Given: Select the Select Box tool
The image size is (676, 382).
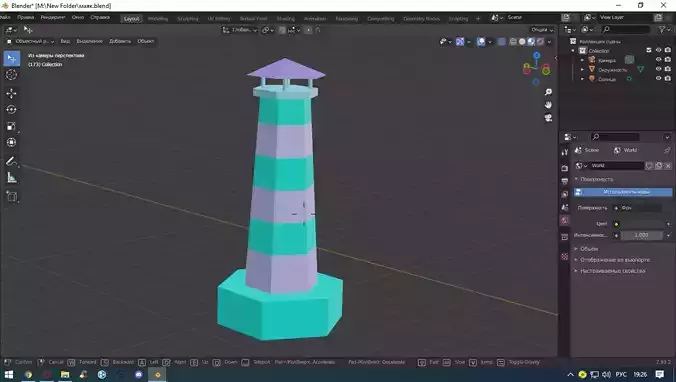Looking at the screenshot, I should pos(12,59).
